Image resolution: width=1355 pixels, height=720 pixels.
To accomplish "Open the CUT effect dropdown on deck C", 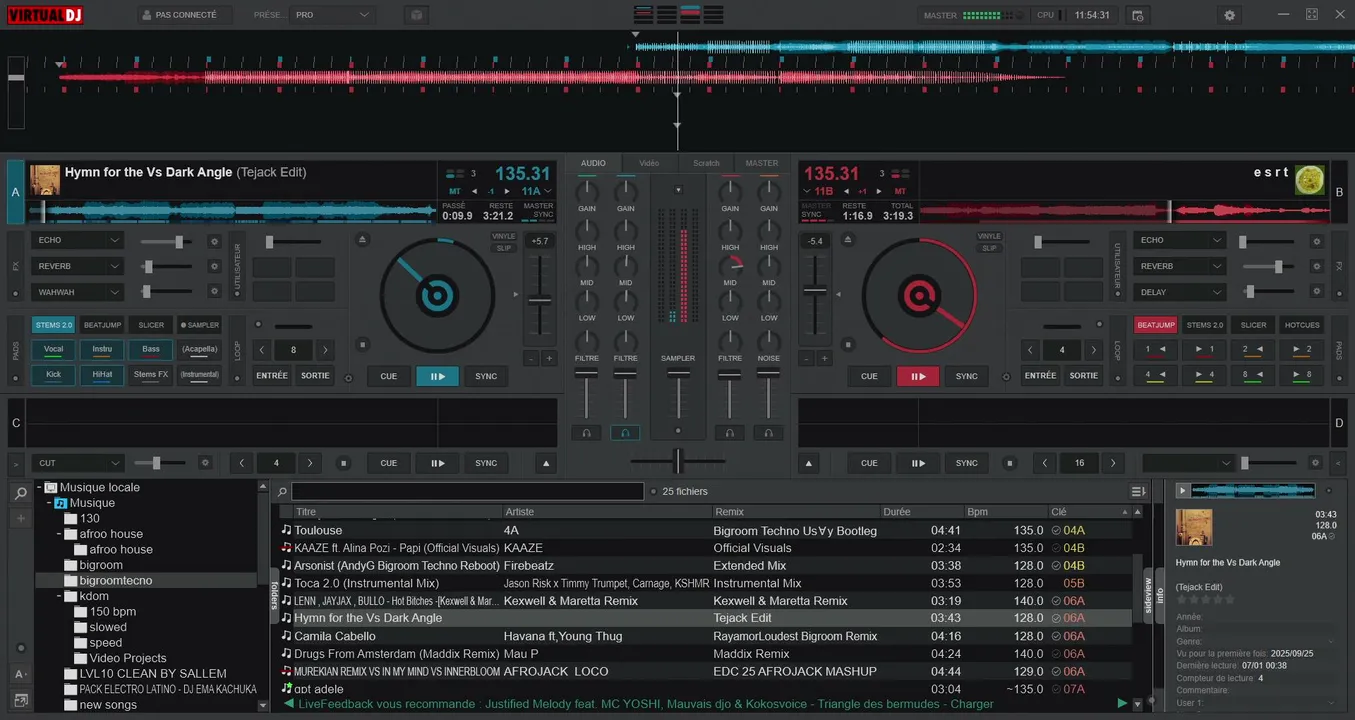I will point(78,463).
